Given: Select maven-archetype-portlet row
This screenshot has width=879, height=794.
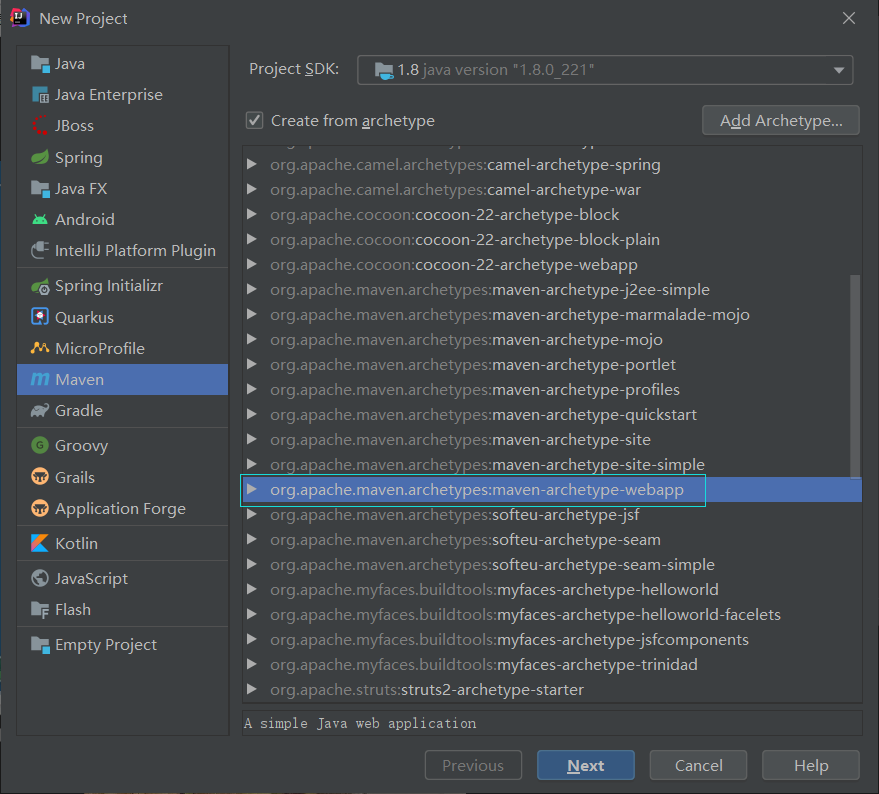Looking at the screenshot, I should click(x=552, y=364).
